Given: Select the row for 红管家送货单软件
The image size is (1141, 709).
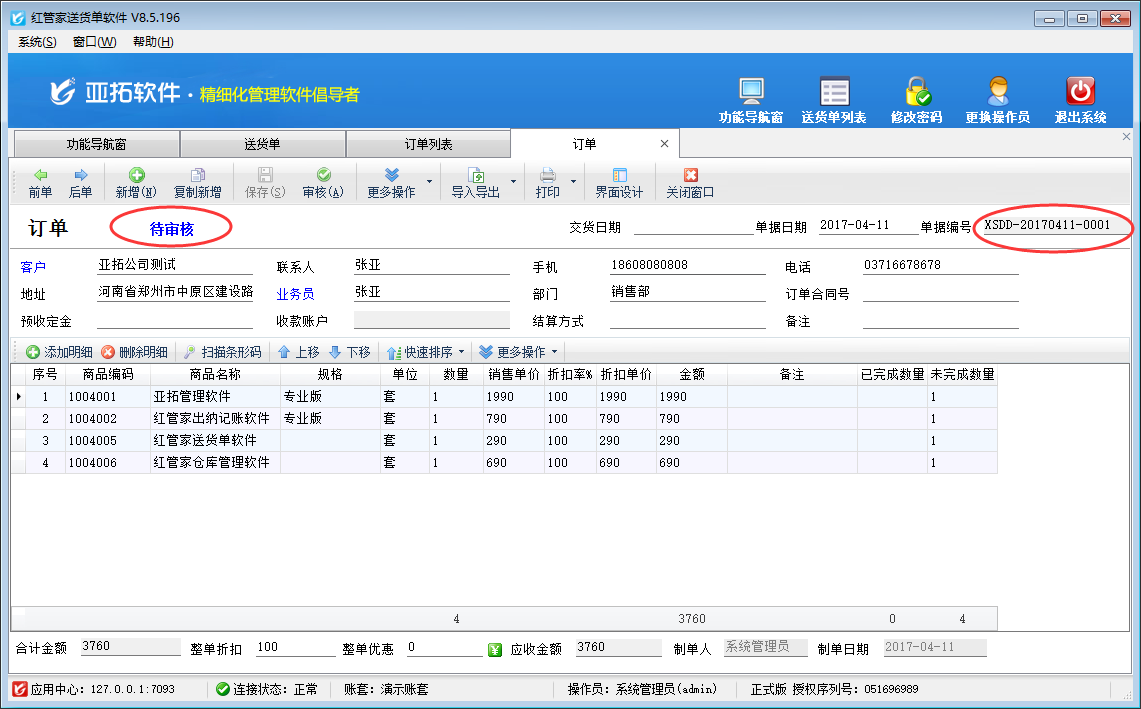Looking at the screenshot, I should (x=205, y=440).
